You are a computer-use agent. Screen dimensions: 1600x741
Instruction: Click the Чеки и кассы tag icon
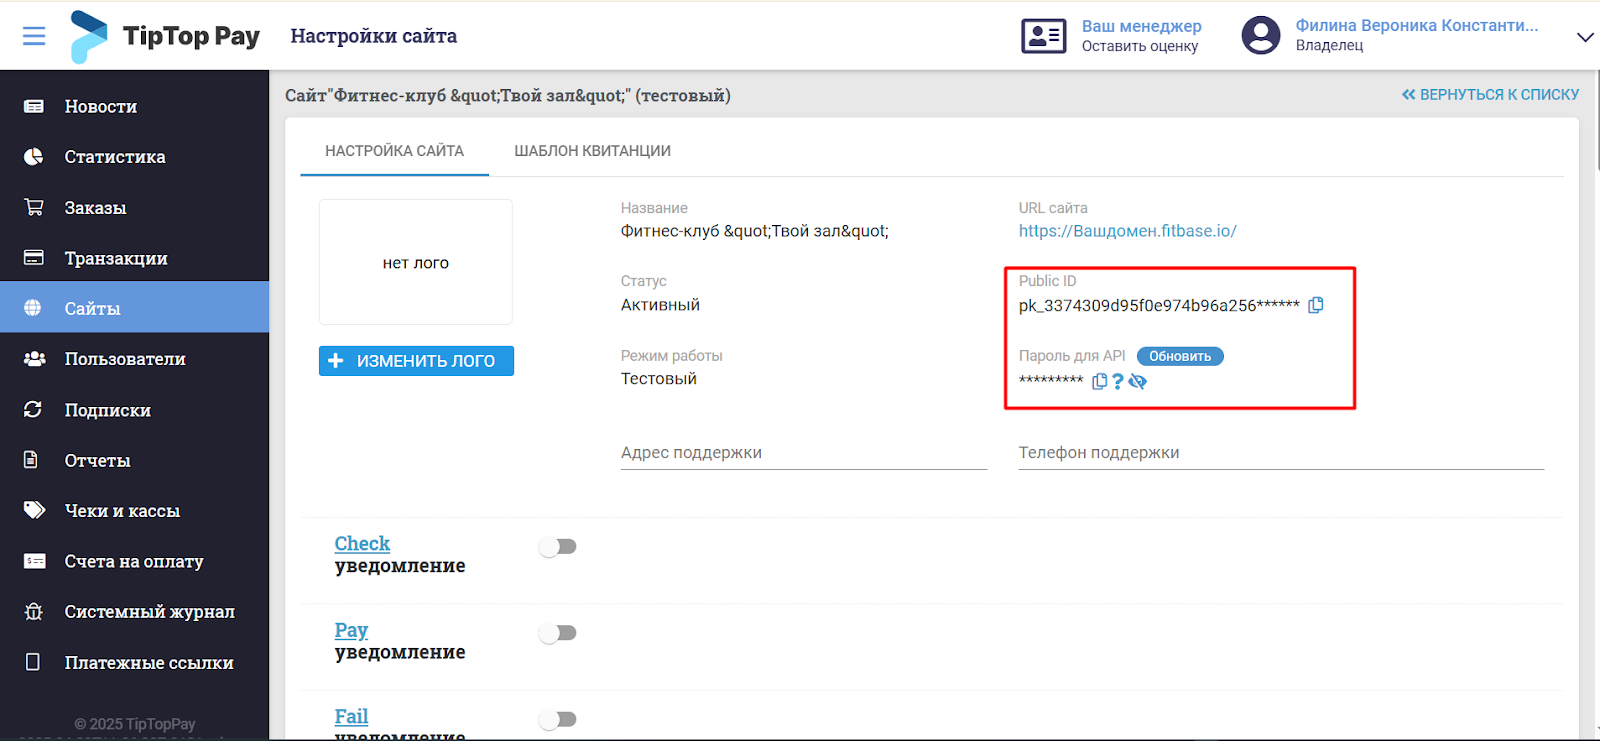(x=34, y=510)
